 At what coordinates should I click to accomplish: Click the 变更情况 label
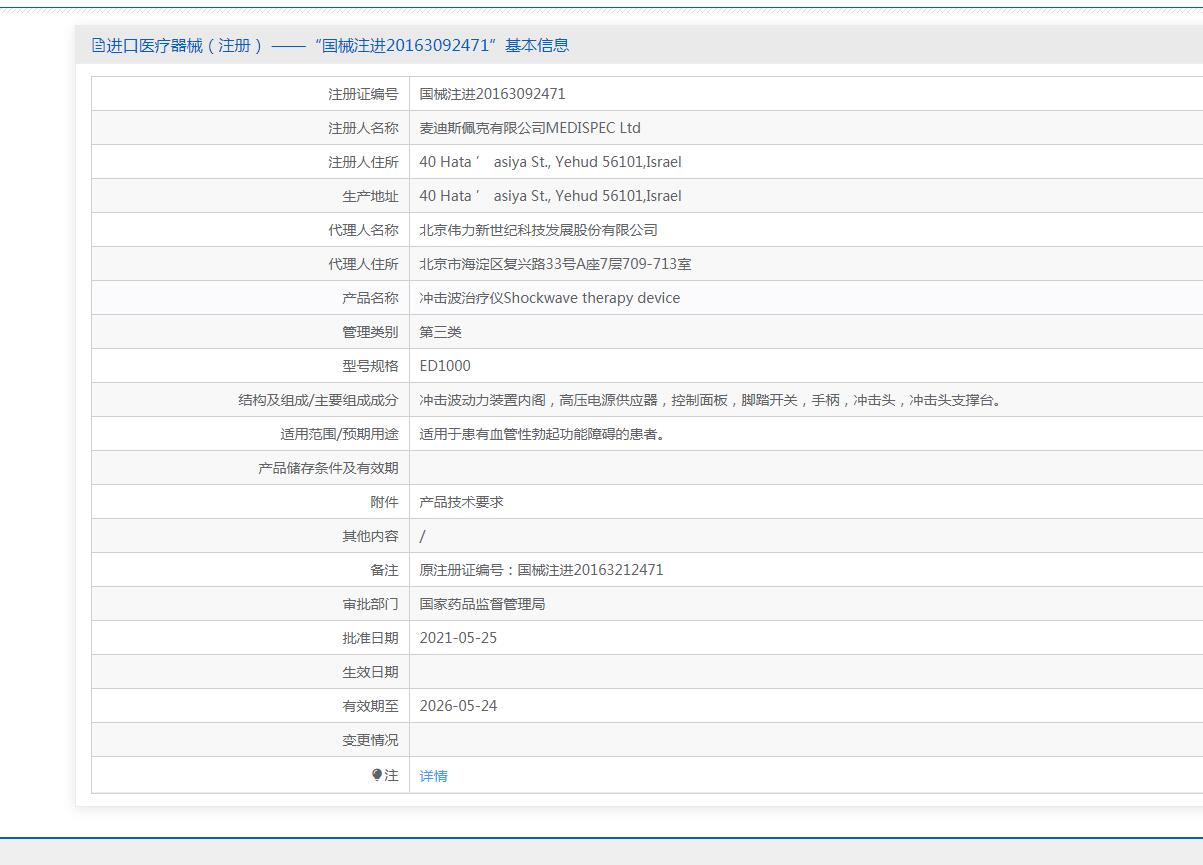pos(370,740)
